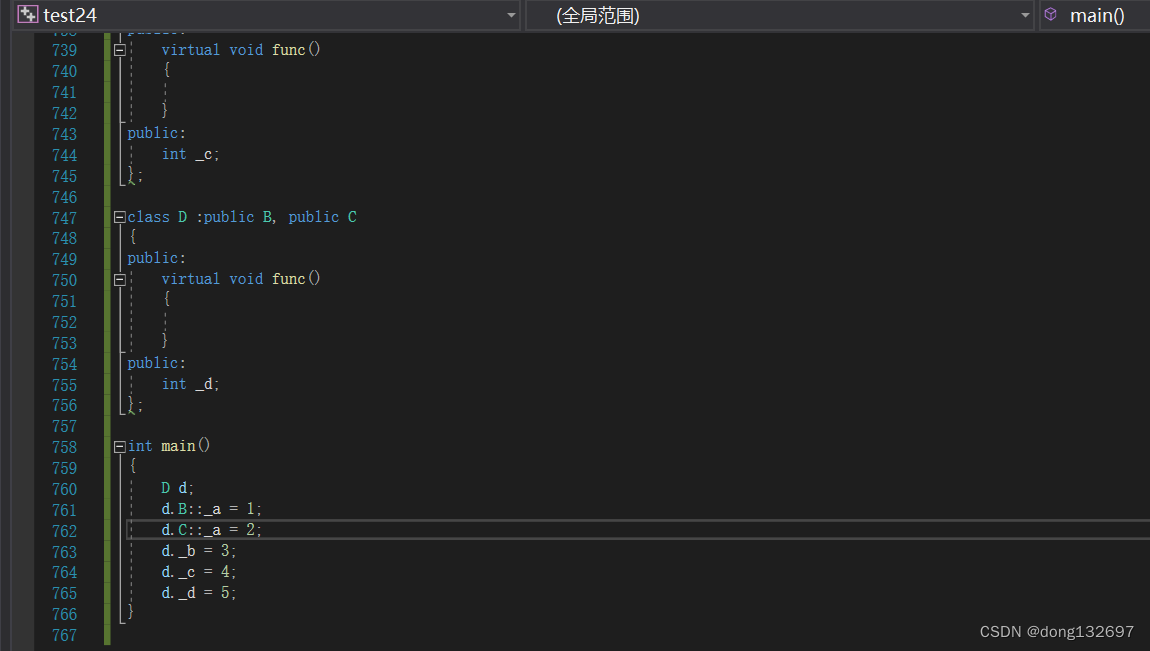The image size is (1150, 651).
Task: Open the main() member dropdown
Action: point(1097,15)
